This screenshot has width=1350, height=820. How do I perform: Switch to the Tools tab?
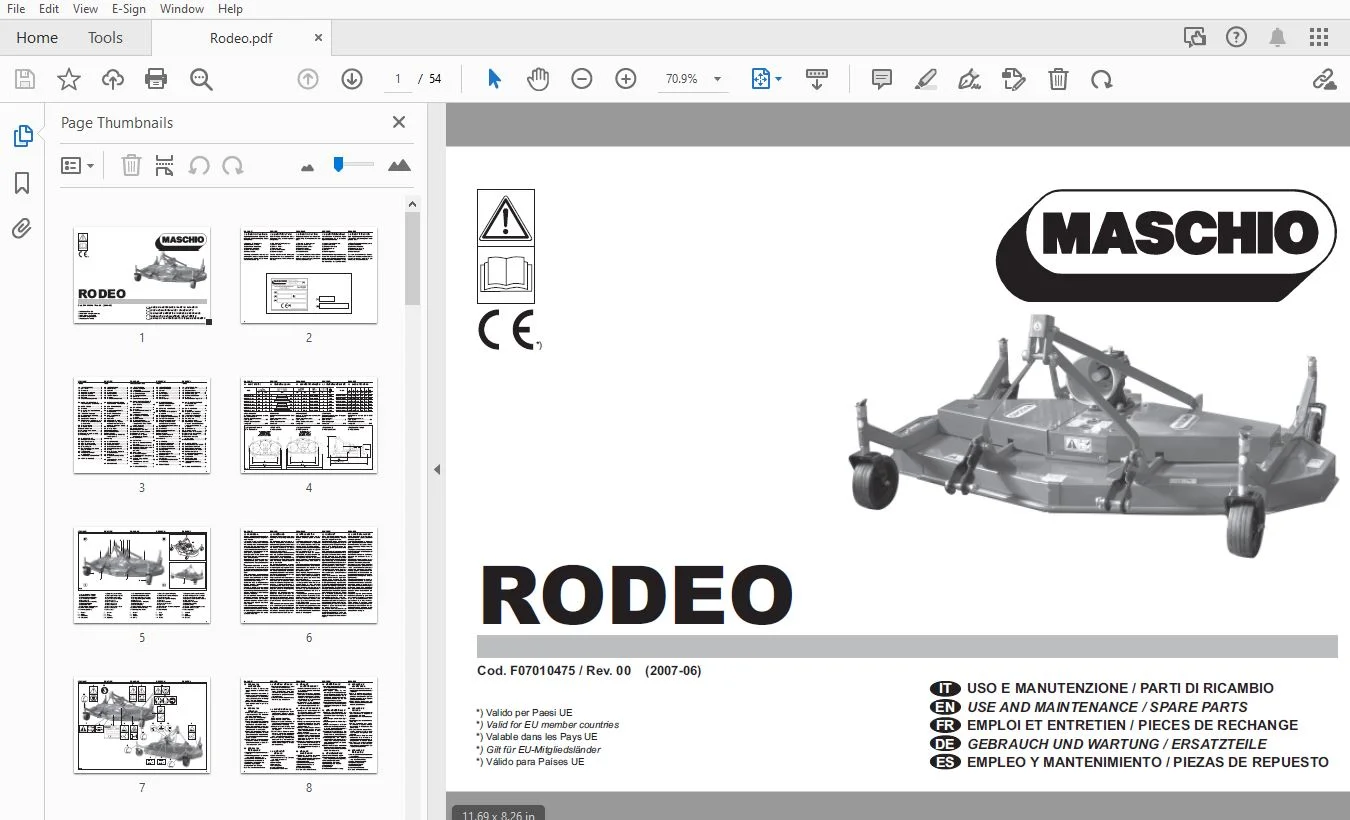pos(105,38)
